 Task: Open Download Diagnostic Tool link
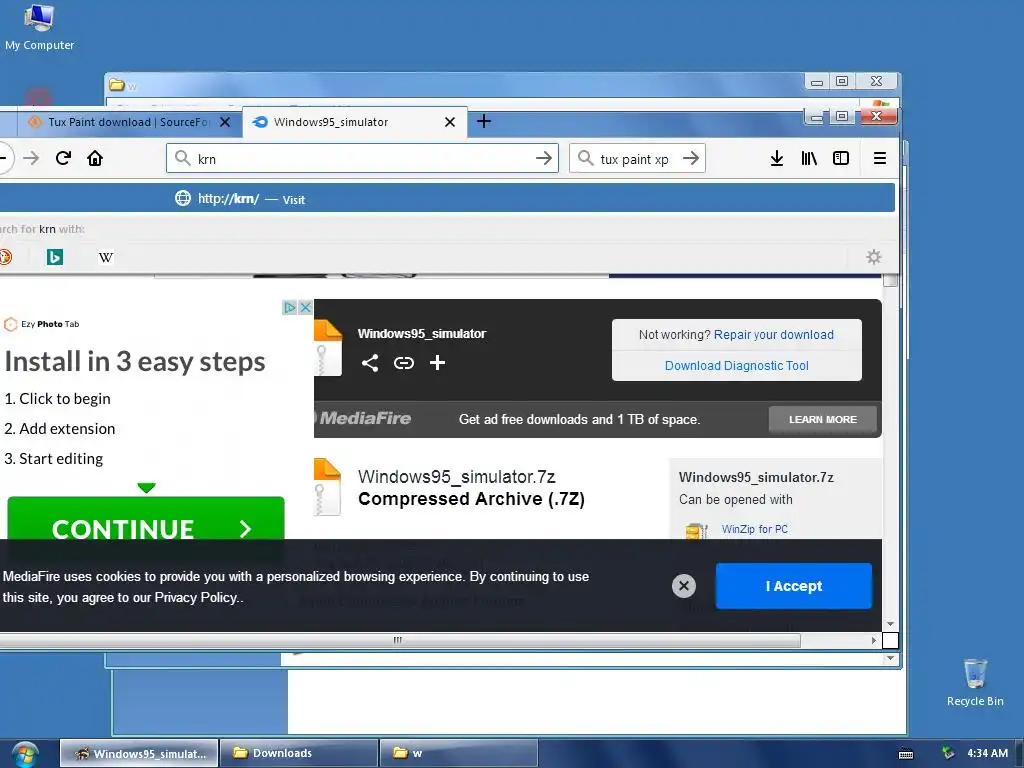click(x=737, y=366)
